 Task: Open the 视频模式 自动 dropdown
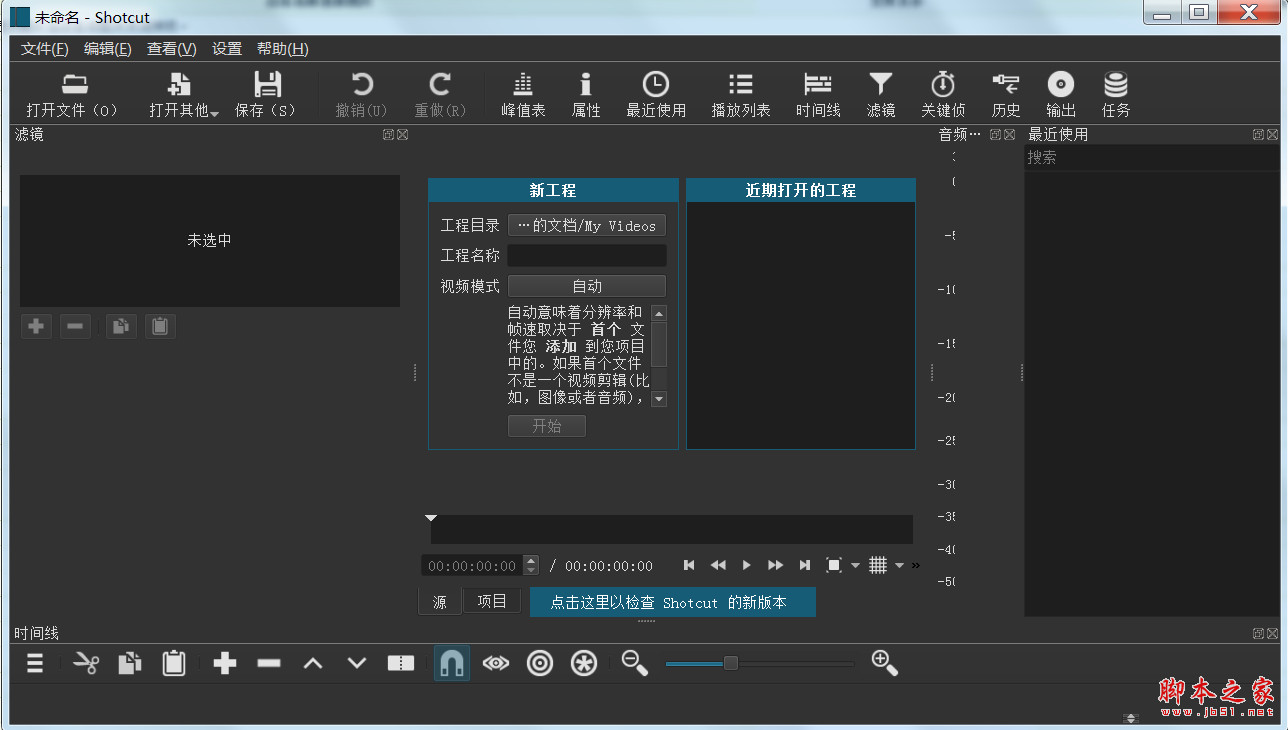click(x=587, y=286)
